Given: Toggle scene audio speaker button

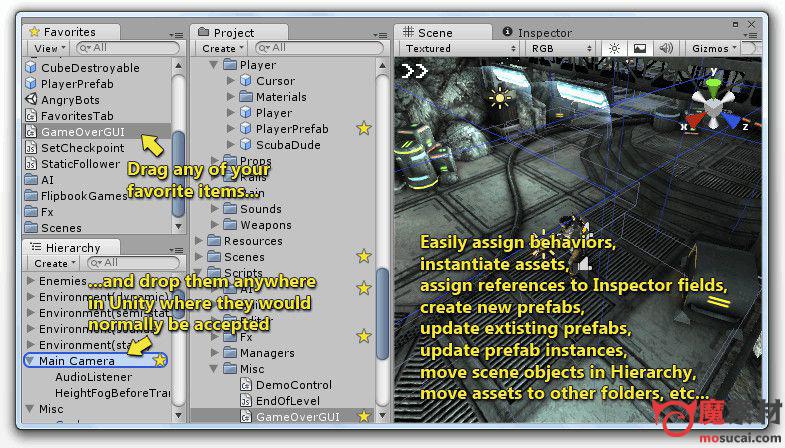Looking at the screenshot, I should tap(666, 49).
